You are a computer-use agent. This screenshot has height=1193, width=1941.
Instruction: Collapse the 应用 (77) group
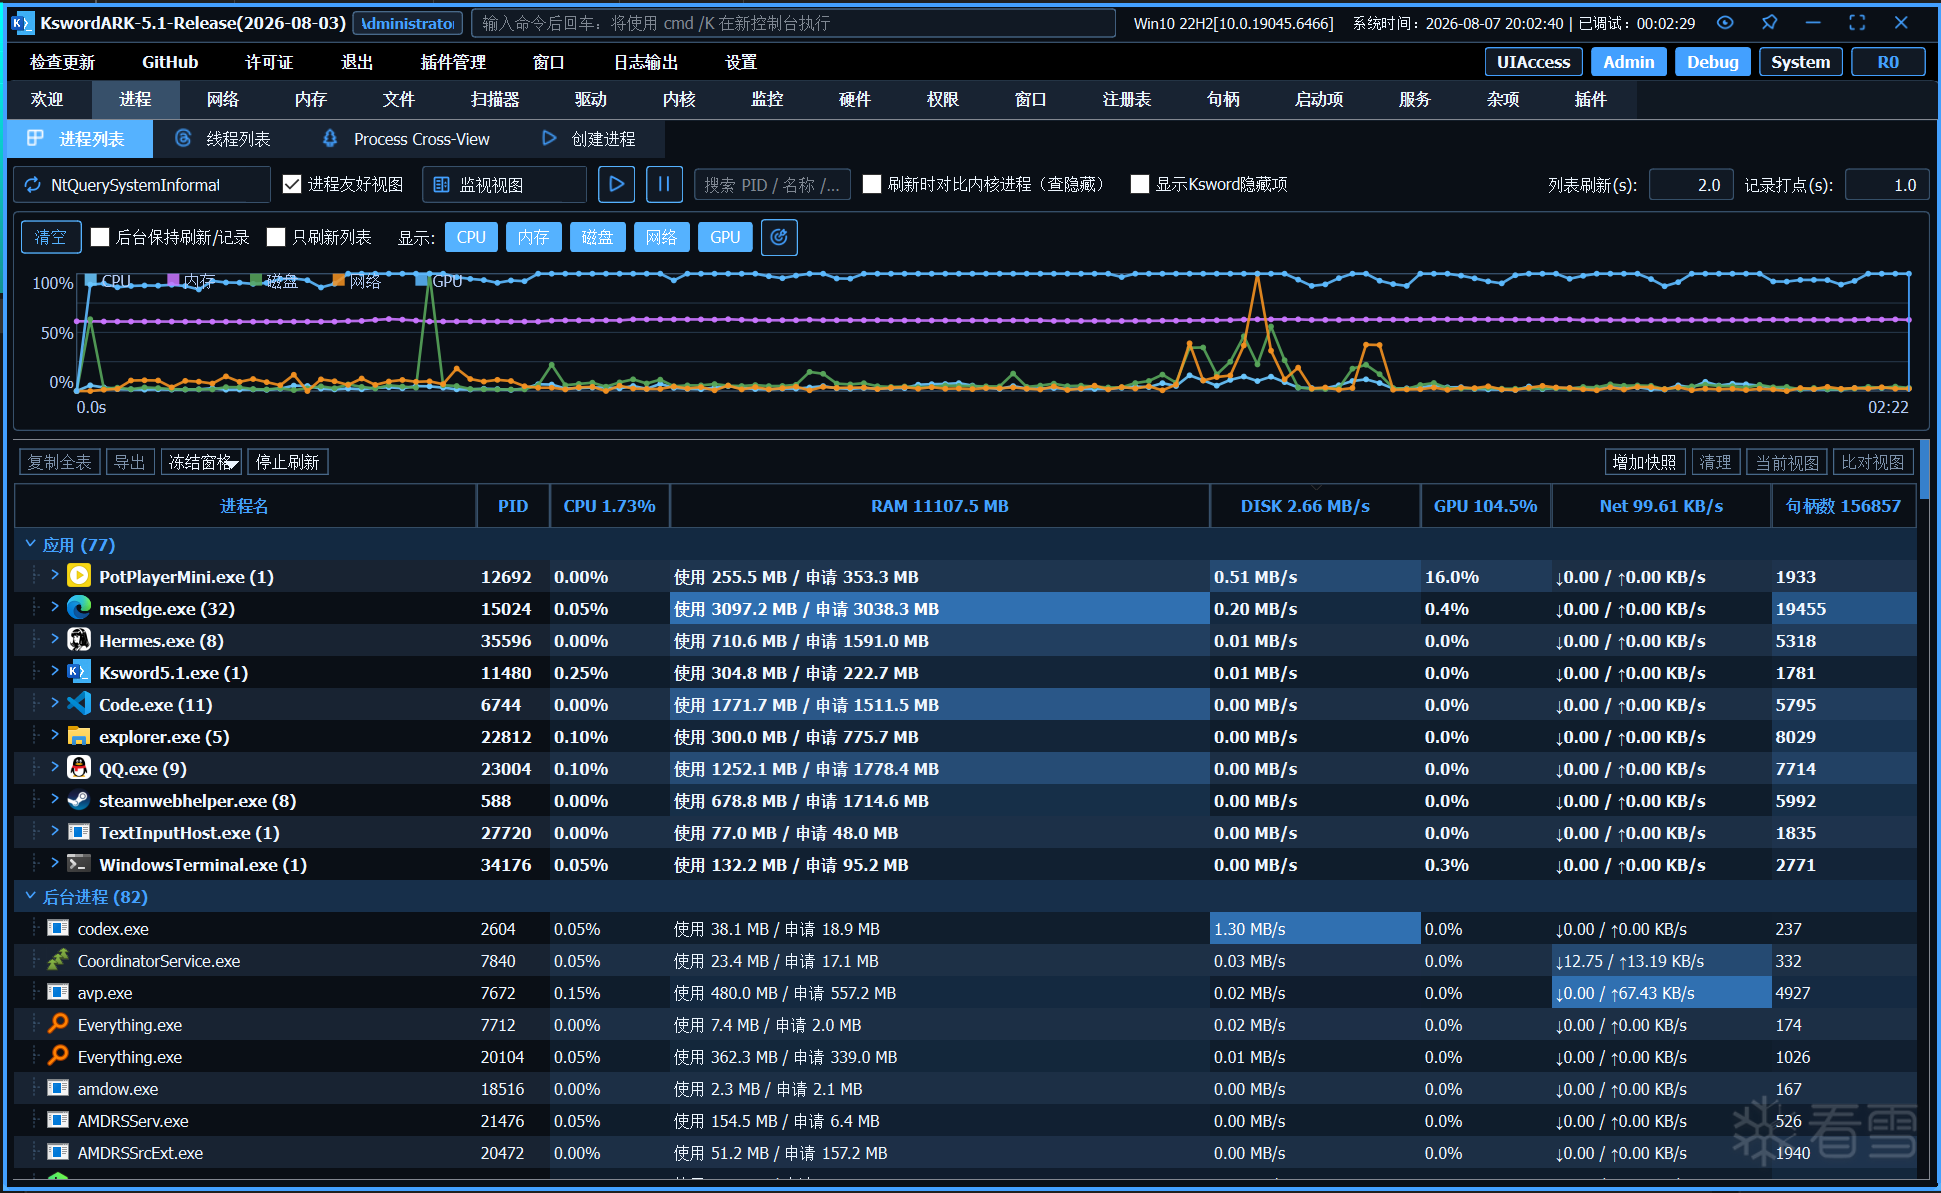pos(31,544)
